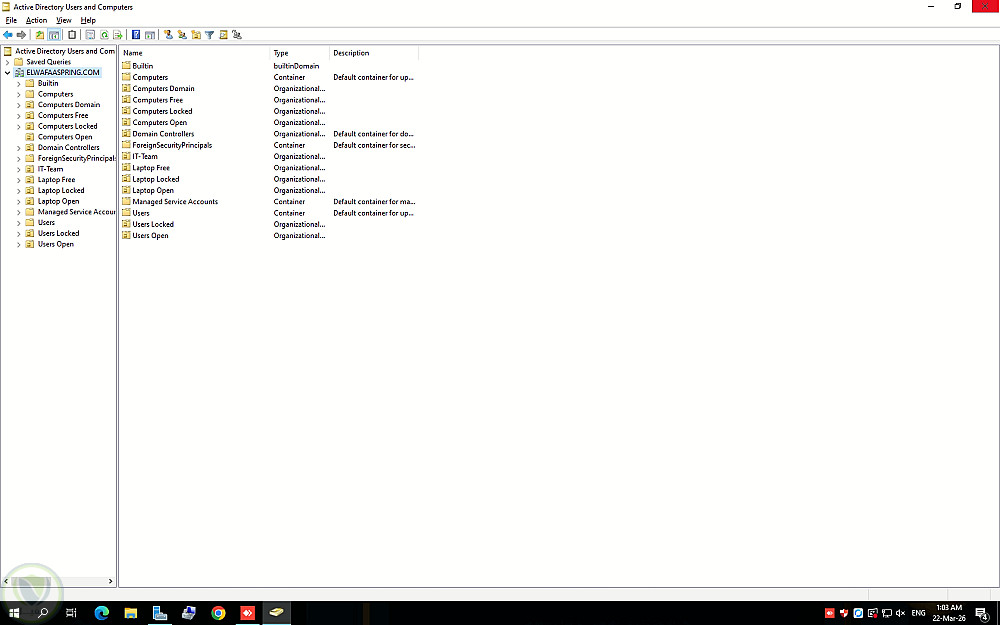1000x625 pixels.
Task: Open Task View from the taskbar
Action: 71,613
